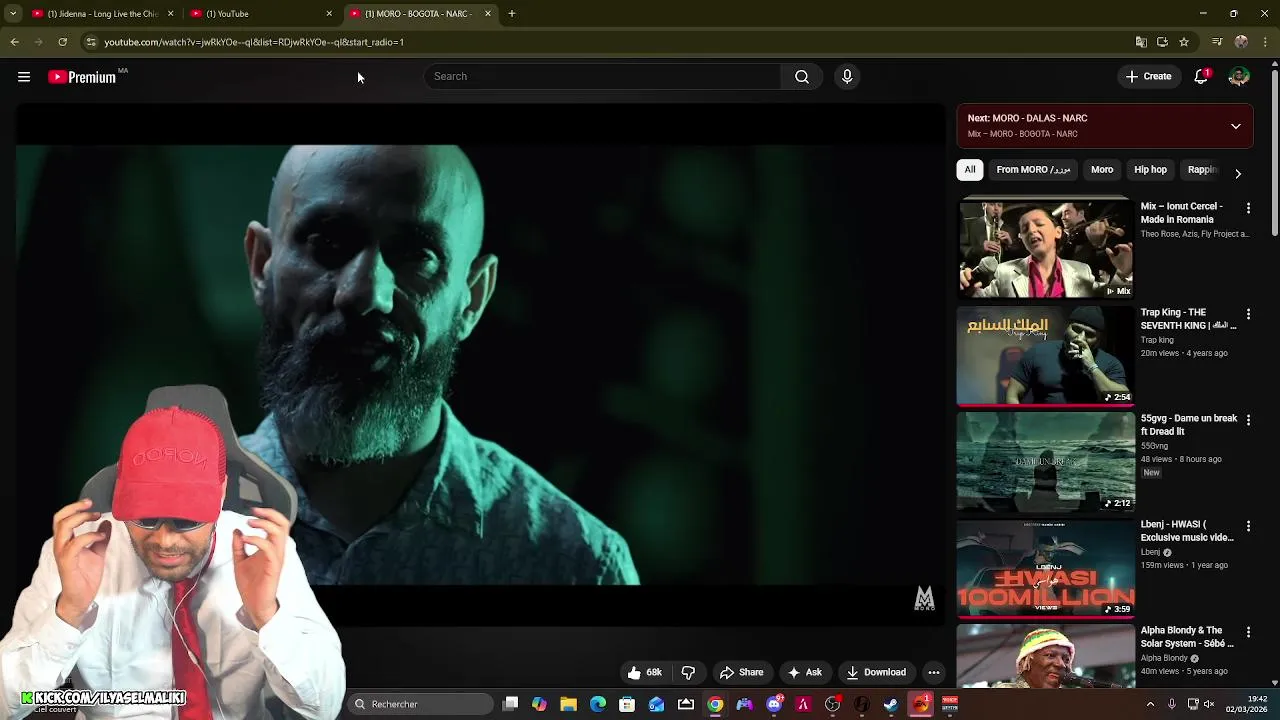Click Next: MORO - DALAS - NARC
The height and width of the screenshot is (720, 1280).
tap(1027, 118)
